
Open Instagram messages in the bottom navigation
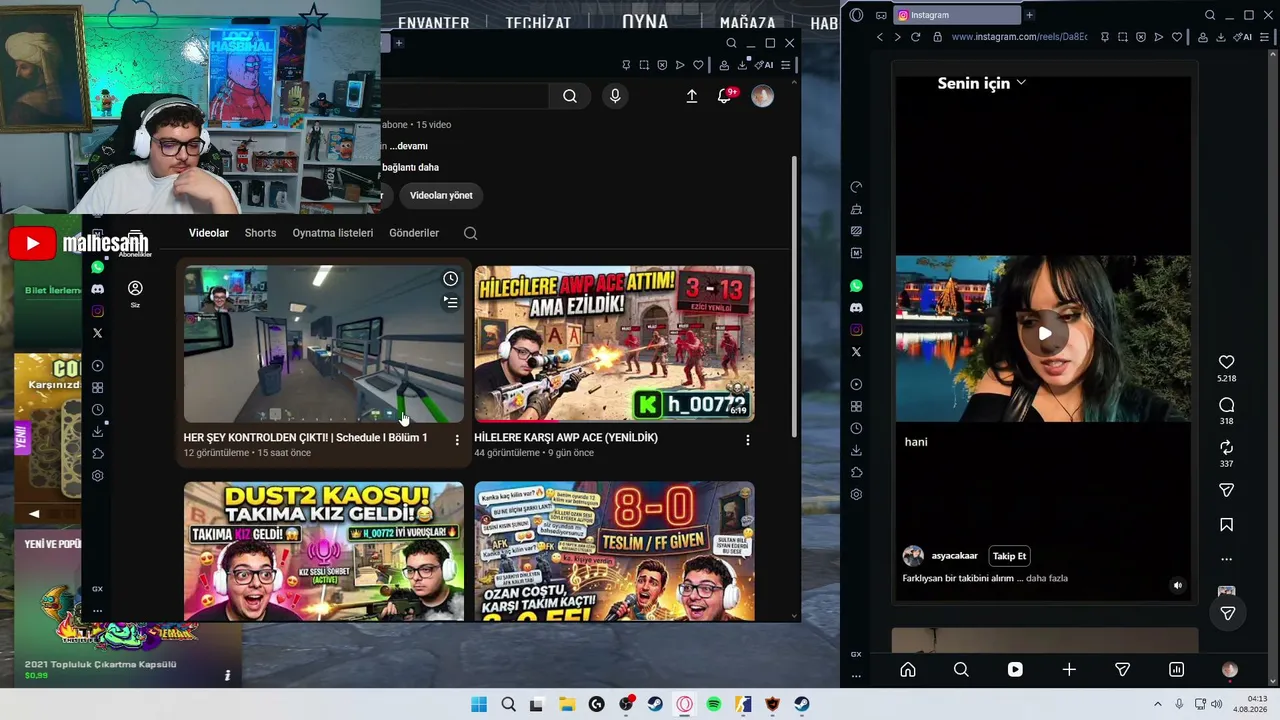(1122, 670)
